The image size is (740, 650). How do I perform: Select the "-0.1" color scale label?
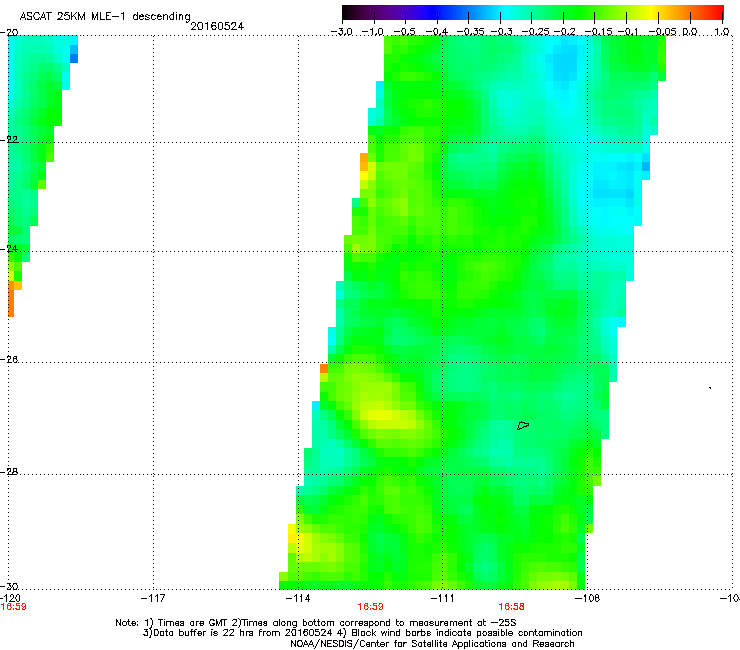pos(628,32)
